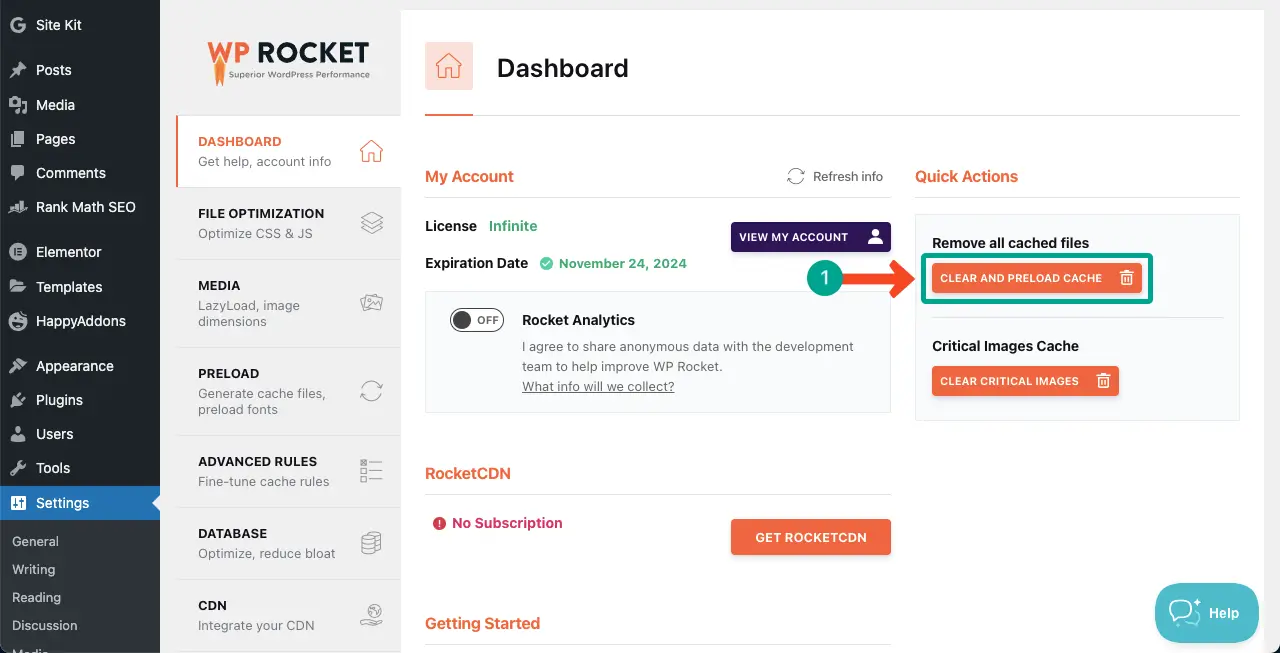Open the CDN tab
Viewport: 1280px width, 653px height.
pyautogui.click(x=289, y=615)
